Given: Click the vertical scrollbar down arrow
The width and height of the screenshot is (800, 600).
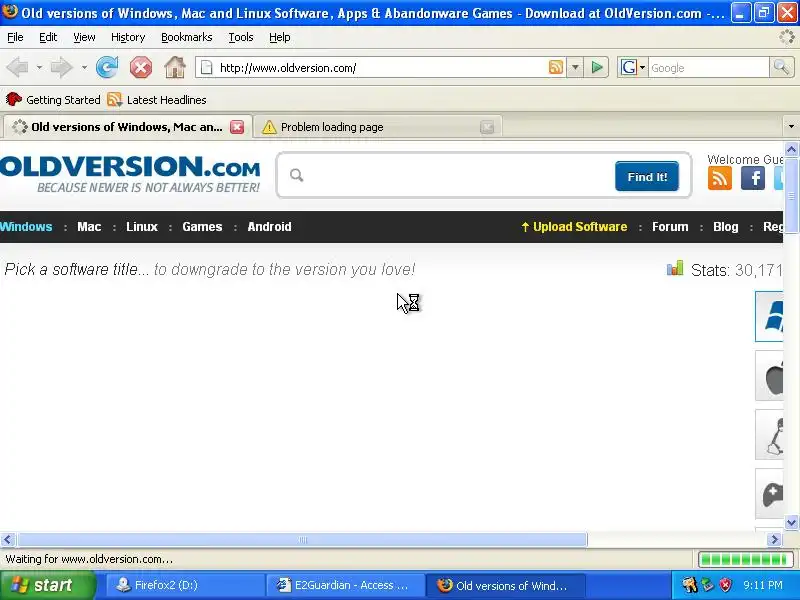Looking at the screenshot, I should pos(791,522).
